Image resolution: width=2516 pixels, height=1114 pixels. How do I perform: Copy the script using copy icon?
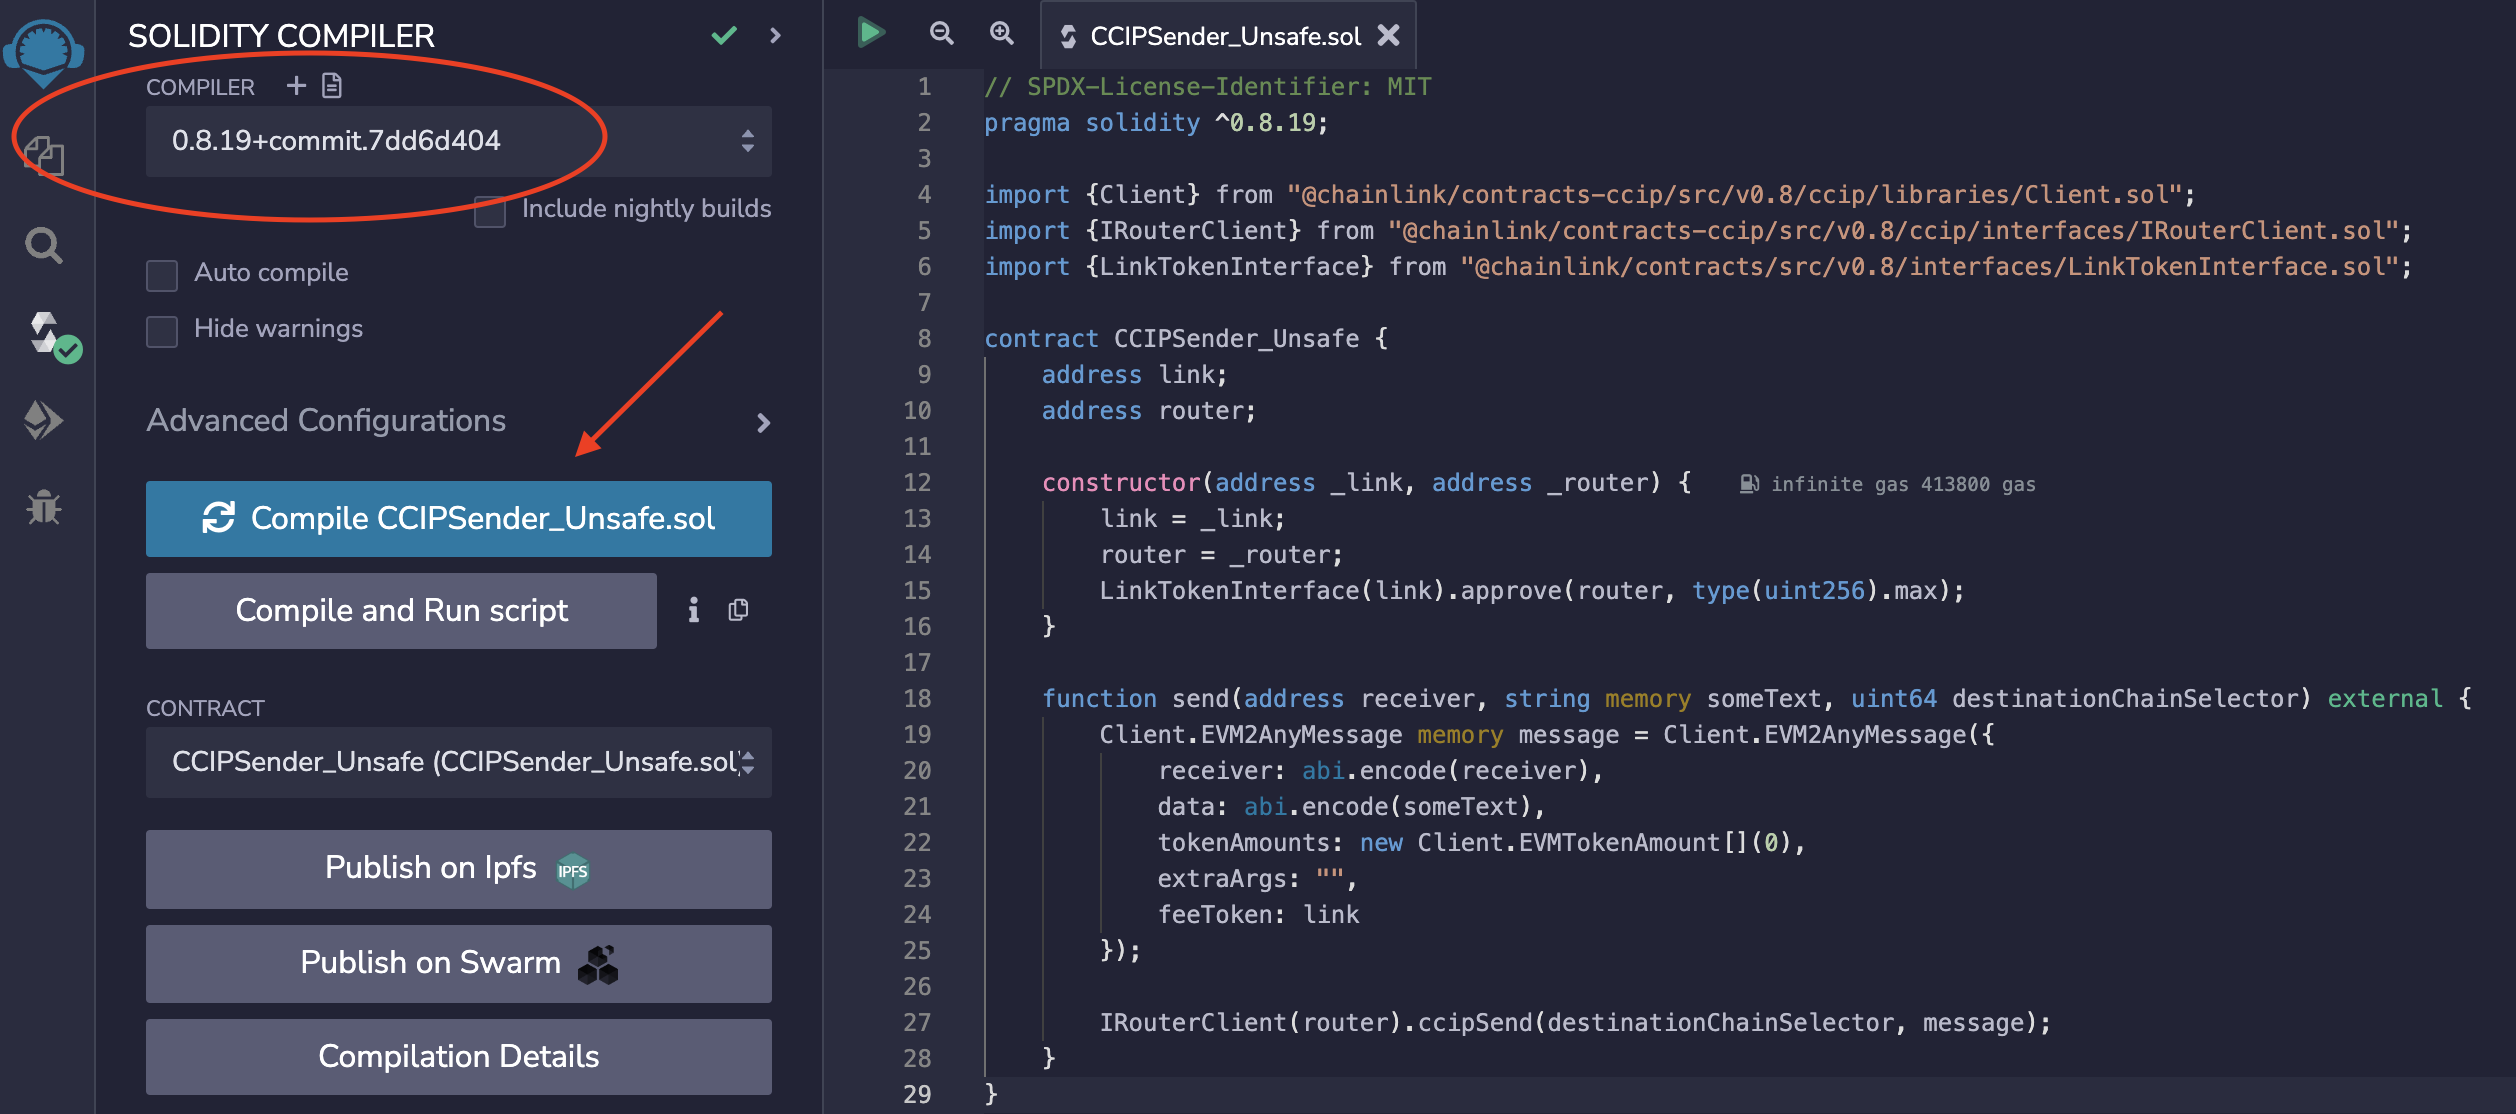click(739, 610)
